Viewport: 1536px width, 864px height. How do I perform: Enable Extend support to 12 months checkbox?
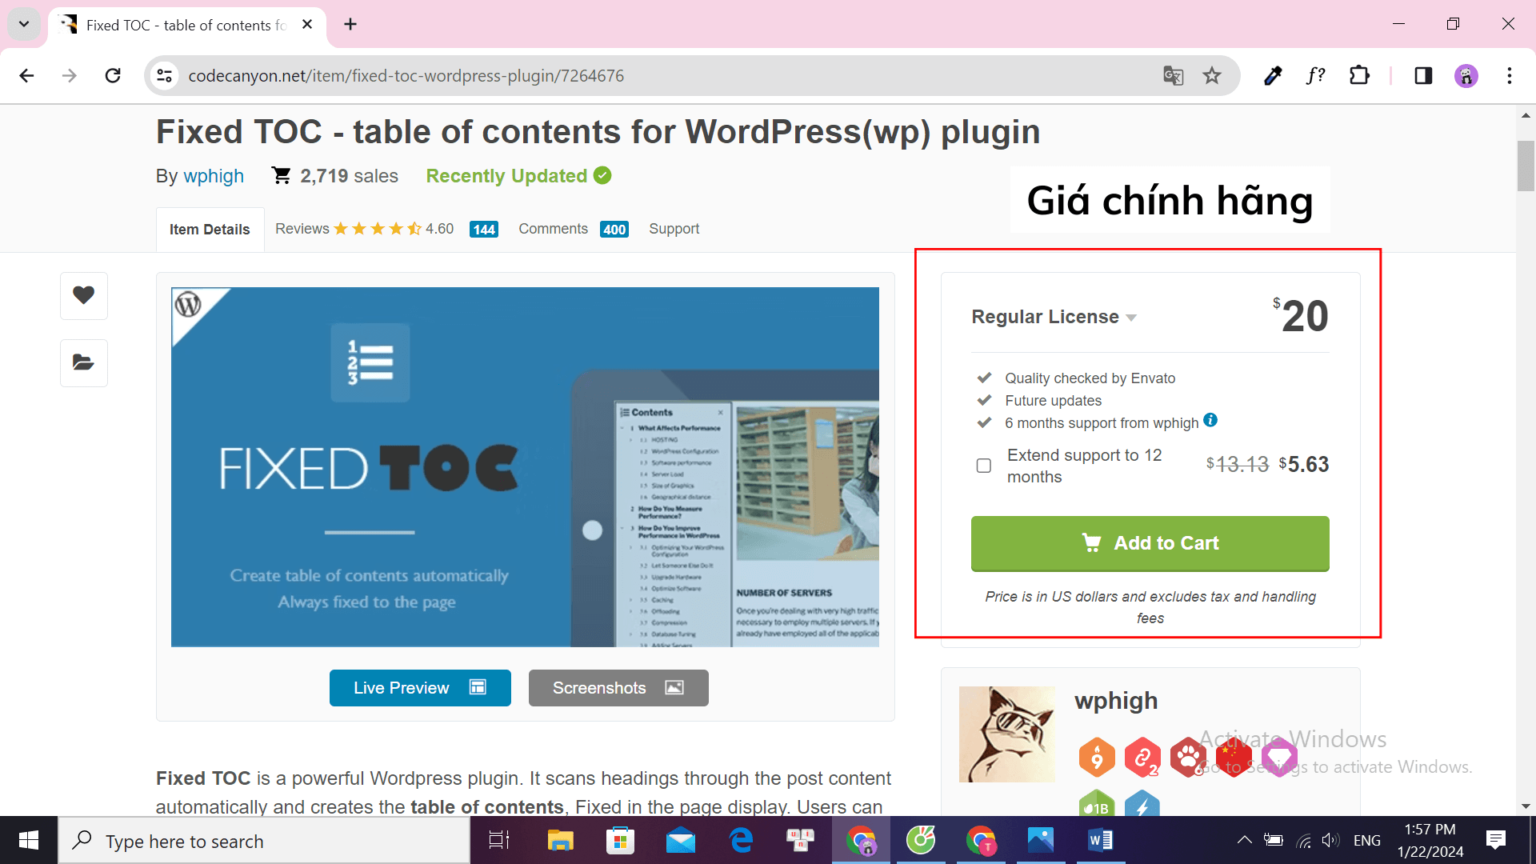(x=984, y=465)
